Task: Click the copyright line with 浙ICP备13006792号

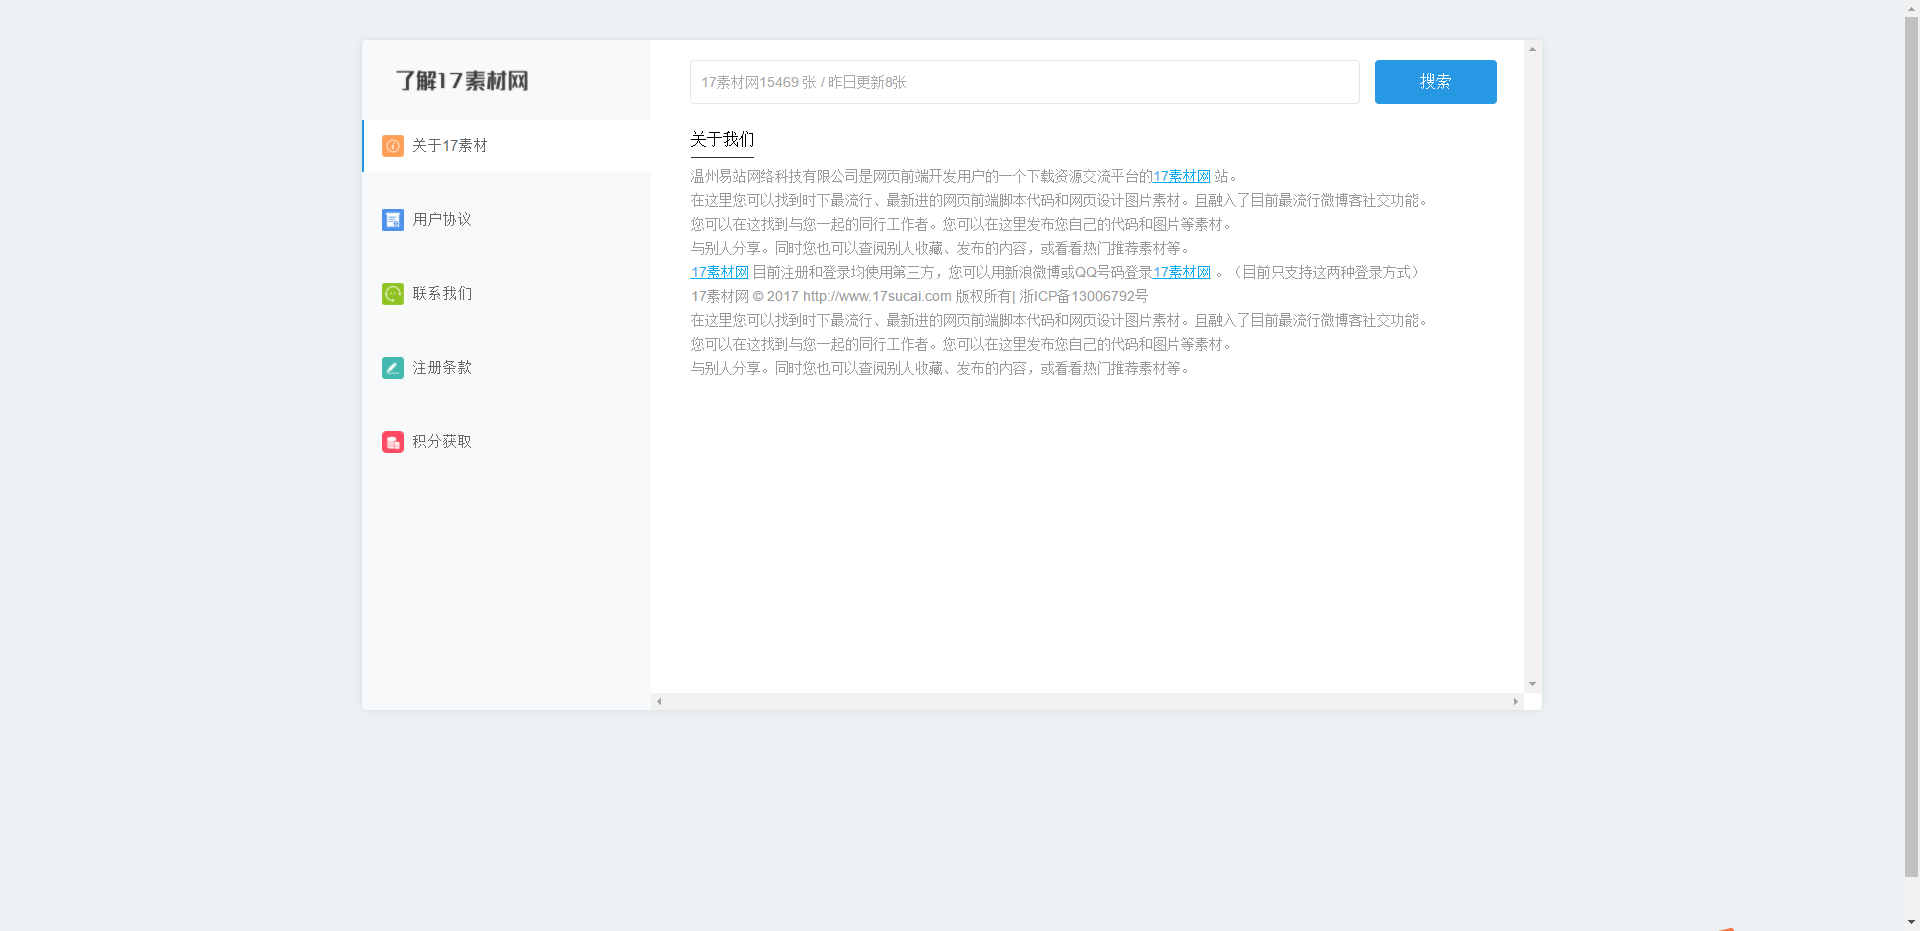Action: (x=919, y=296)
